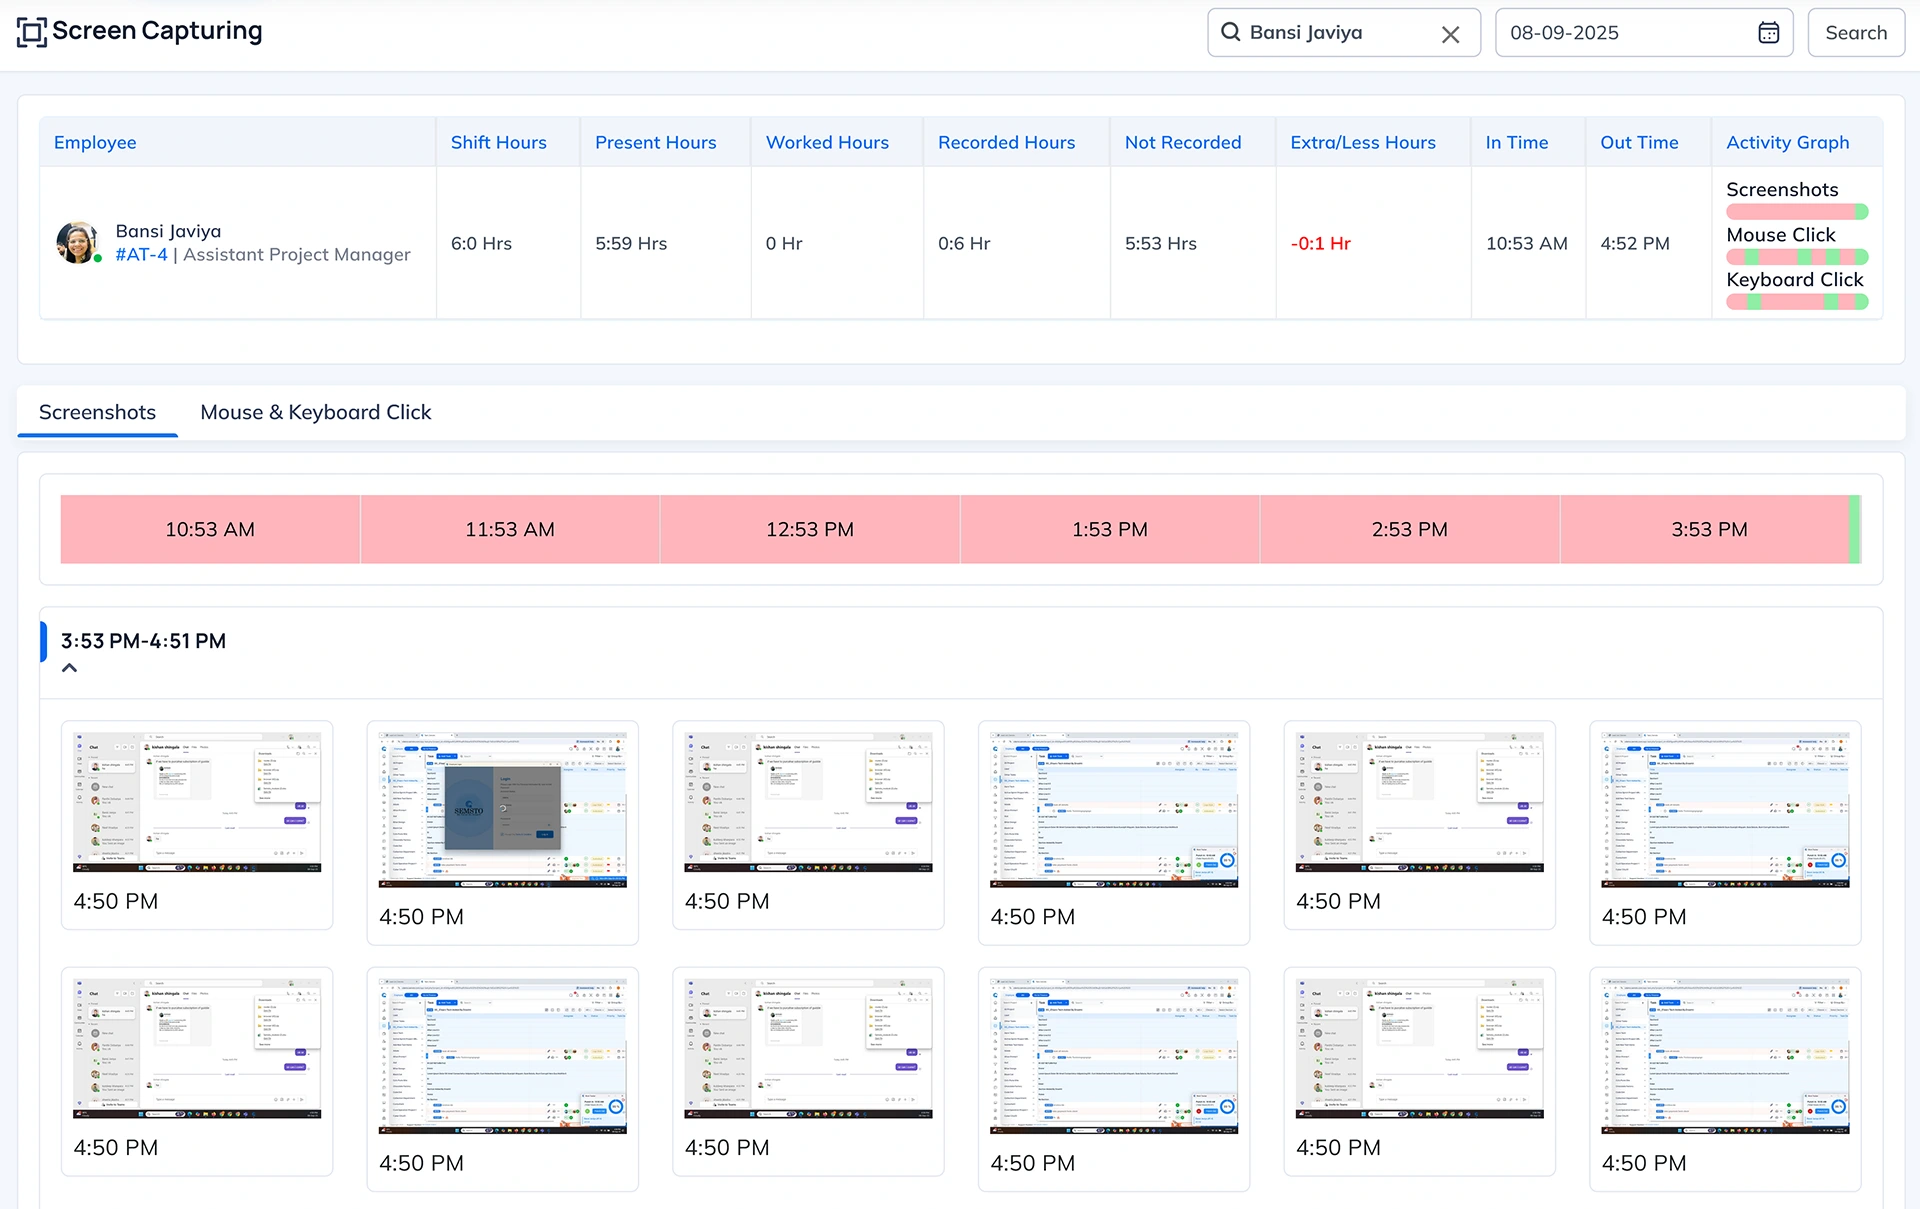This screenshot has height=1209, width=1920.
Task: Open the screenshot showing Semsto login dialog
Action: 502,810
